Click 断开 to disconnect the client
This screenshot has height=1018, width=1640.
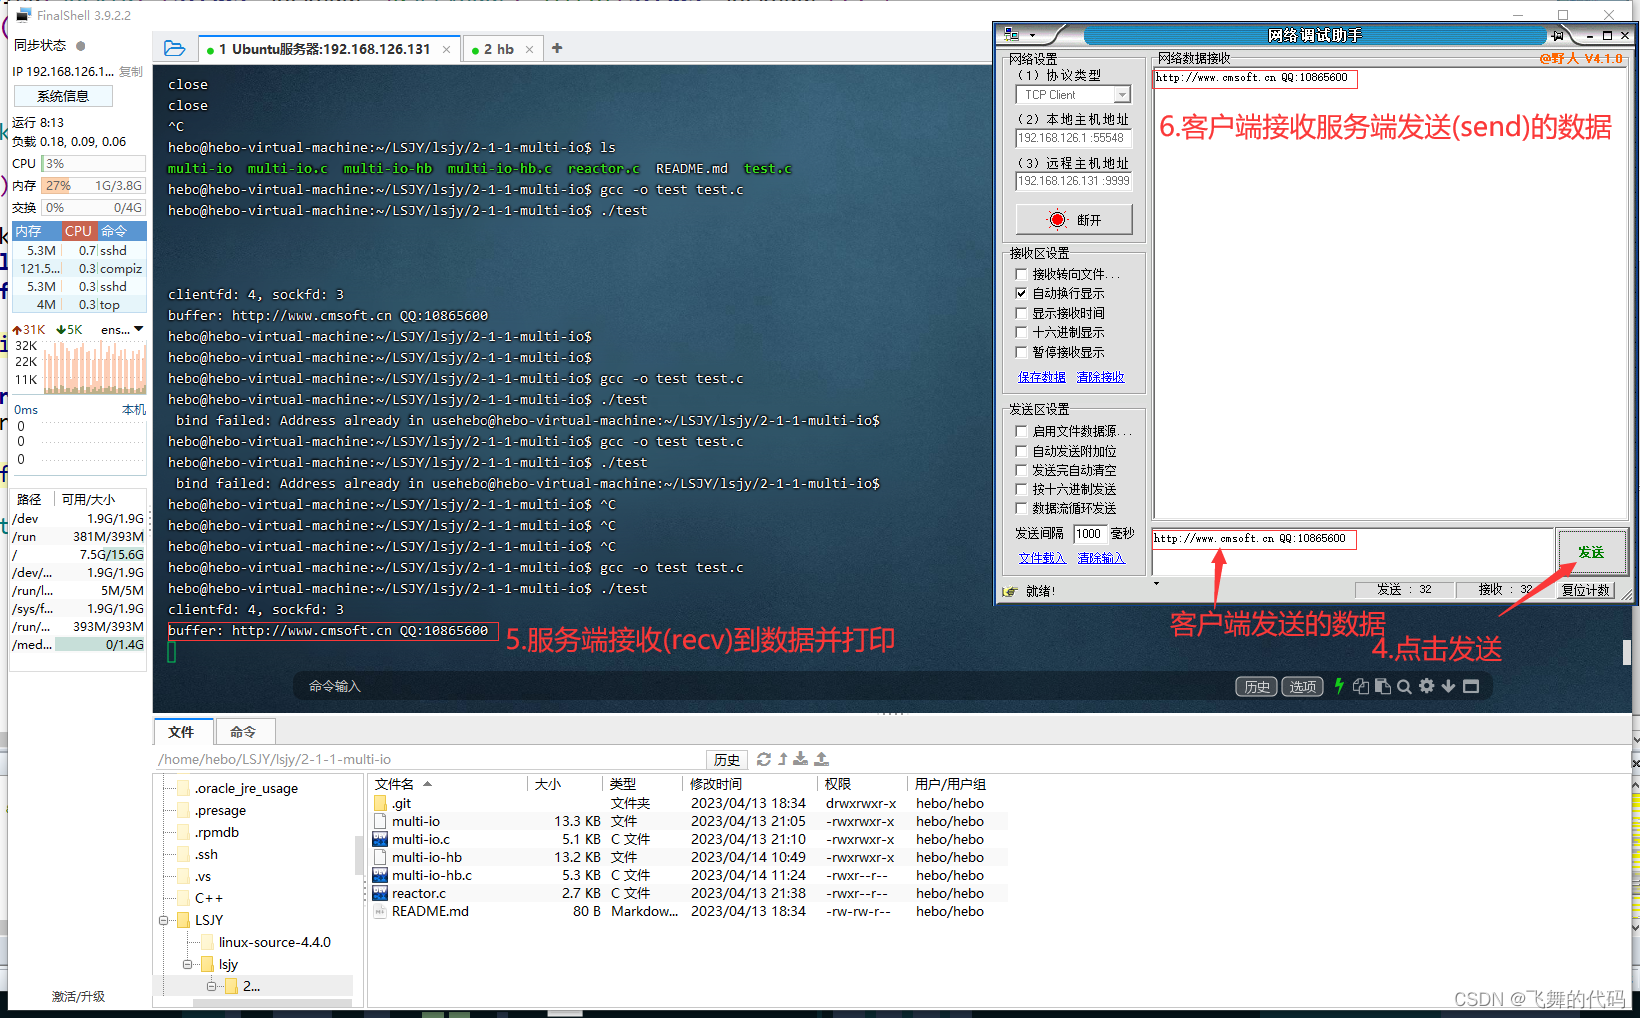pyautogui.click(x=1073, y=218)
